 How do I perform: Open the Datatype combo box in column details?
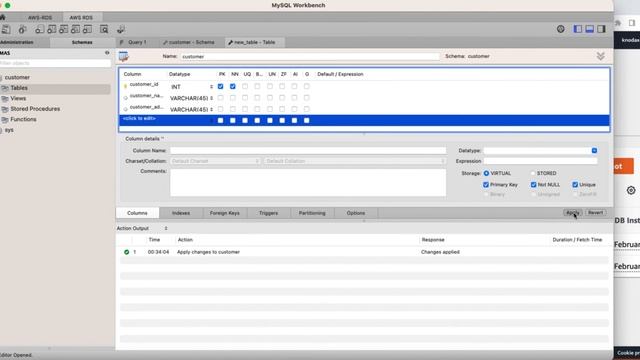(594, 151)
